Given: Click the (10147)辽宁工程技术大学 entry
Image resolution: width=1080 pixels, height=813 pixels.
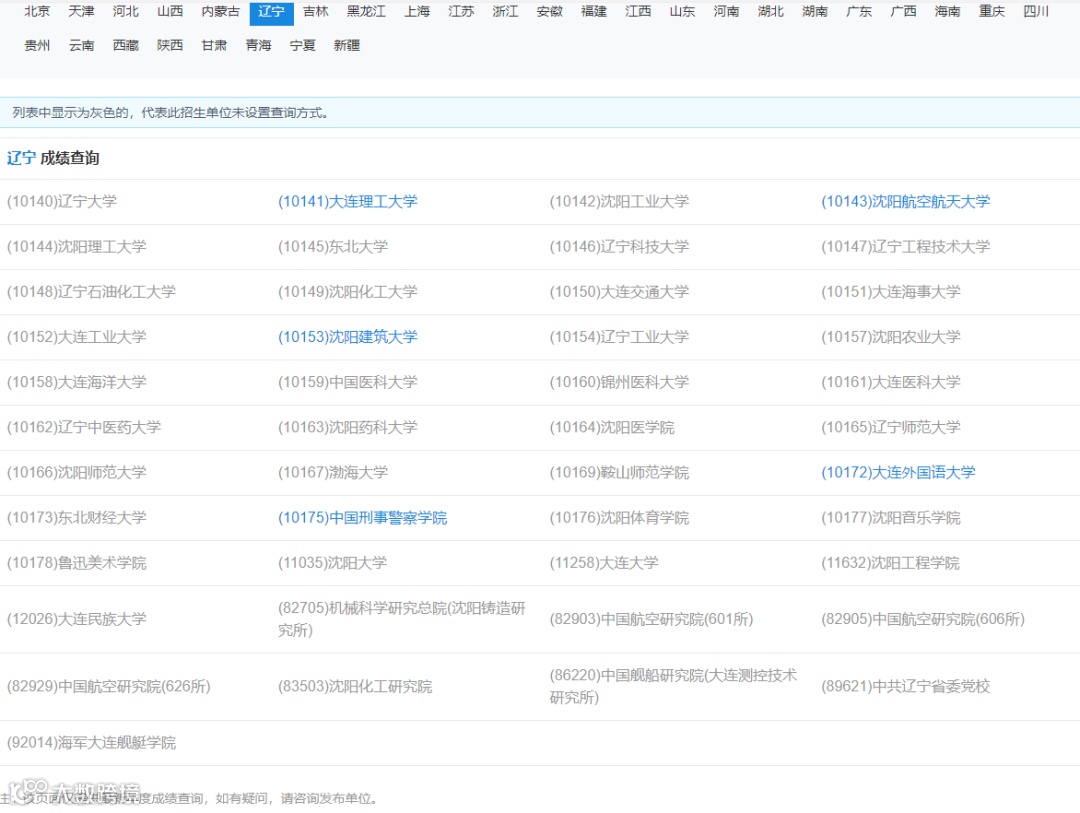Looking at the screenshot, I should pyautogui.click(x=905, y=247).
